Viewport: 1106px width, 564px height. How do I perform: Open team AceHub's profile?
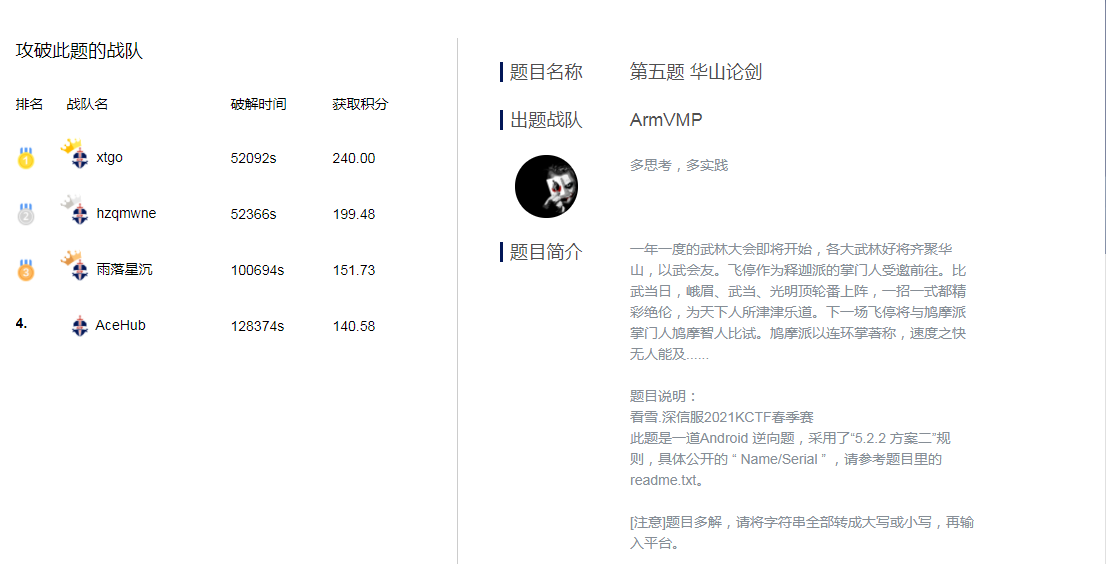coord(121,325)
